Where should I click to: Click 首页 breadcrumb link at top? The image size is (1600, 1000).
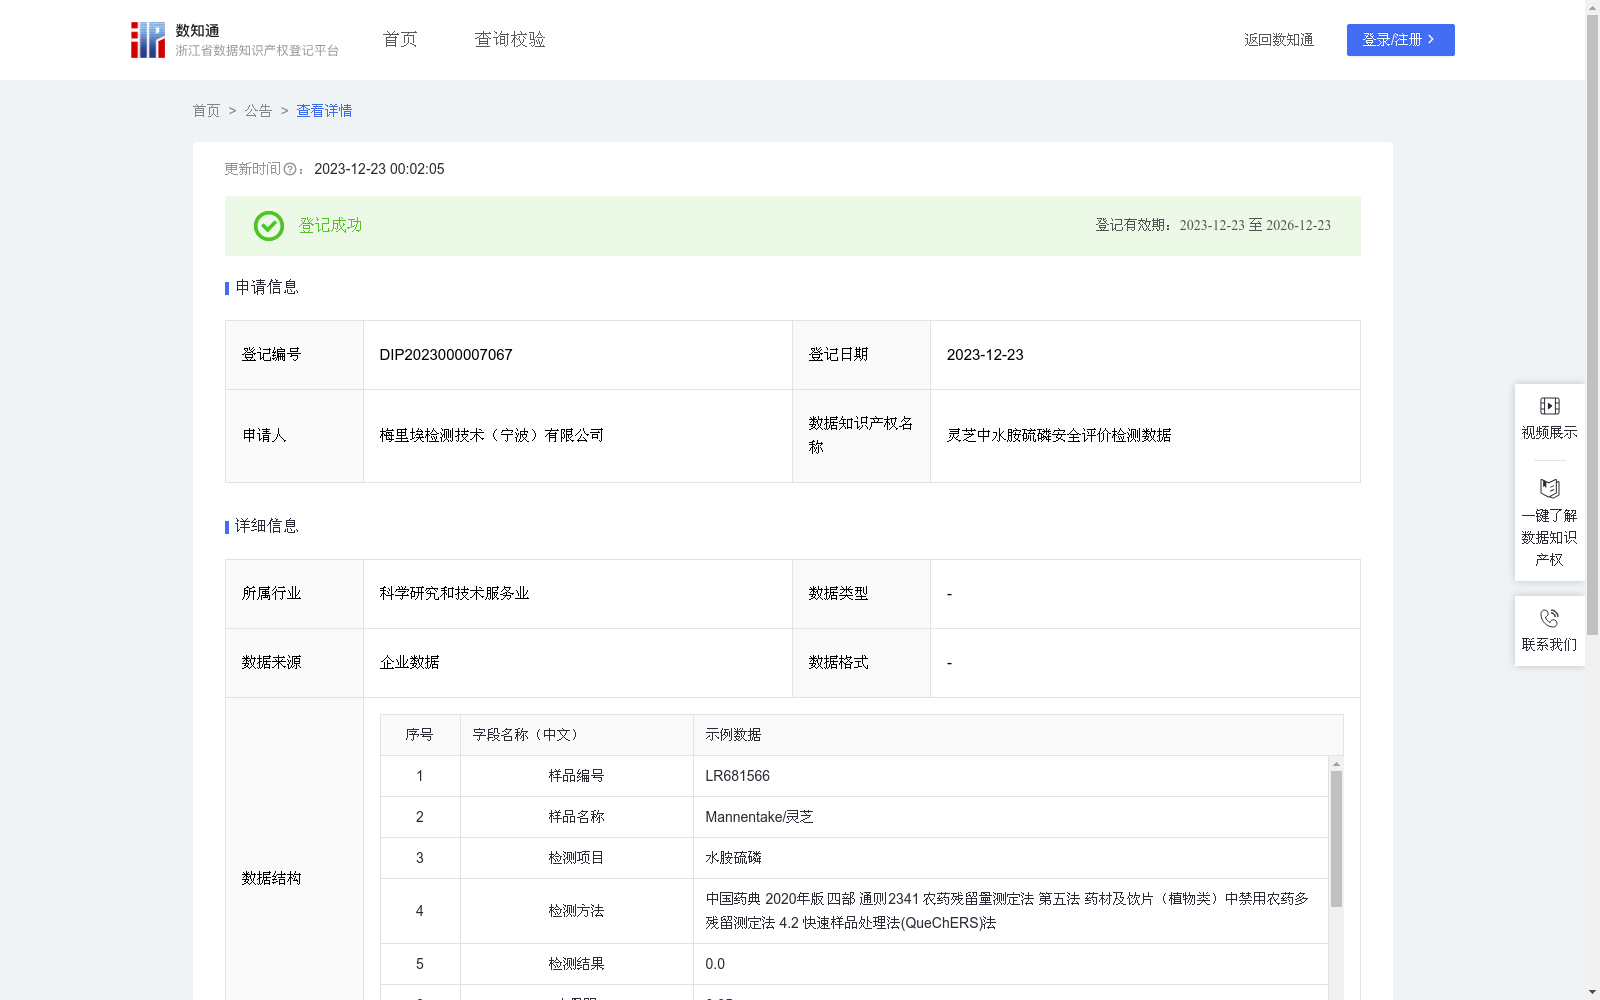(x=206, y=111)
